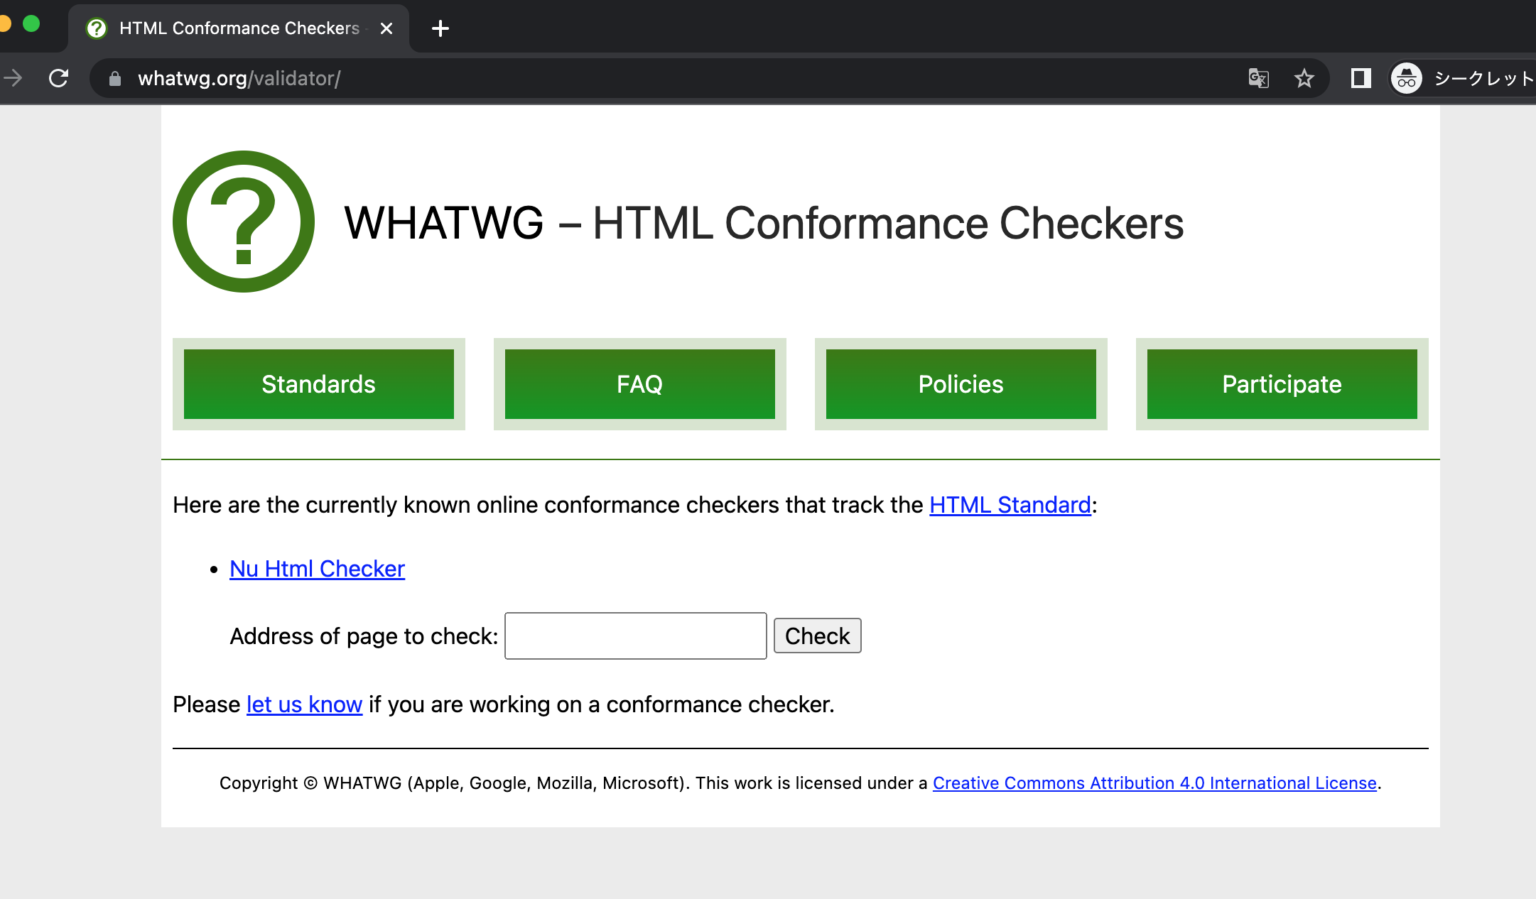Open the FAQ page
The image size is (1536, 899).
tap(639, 384)
